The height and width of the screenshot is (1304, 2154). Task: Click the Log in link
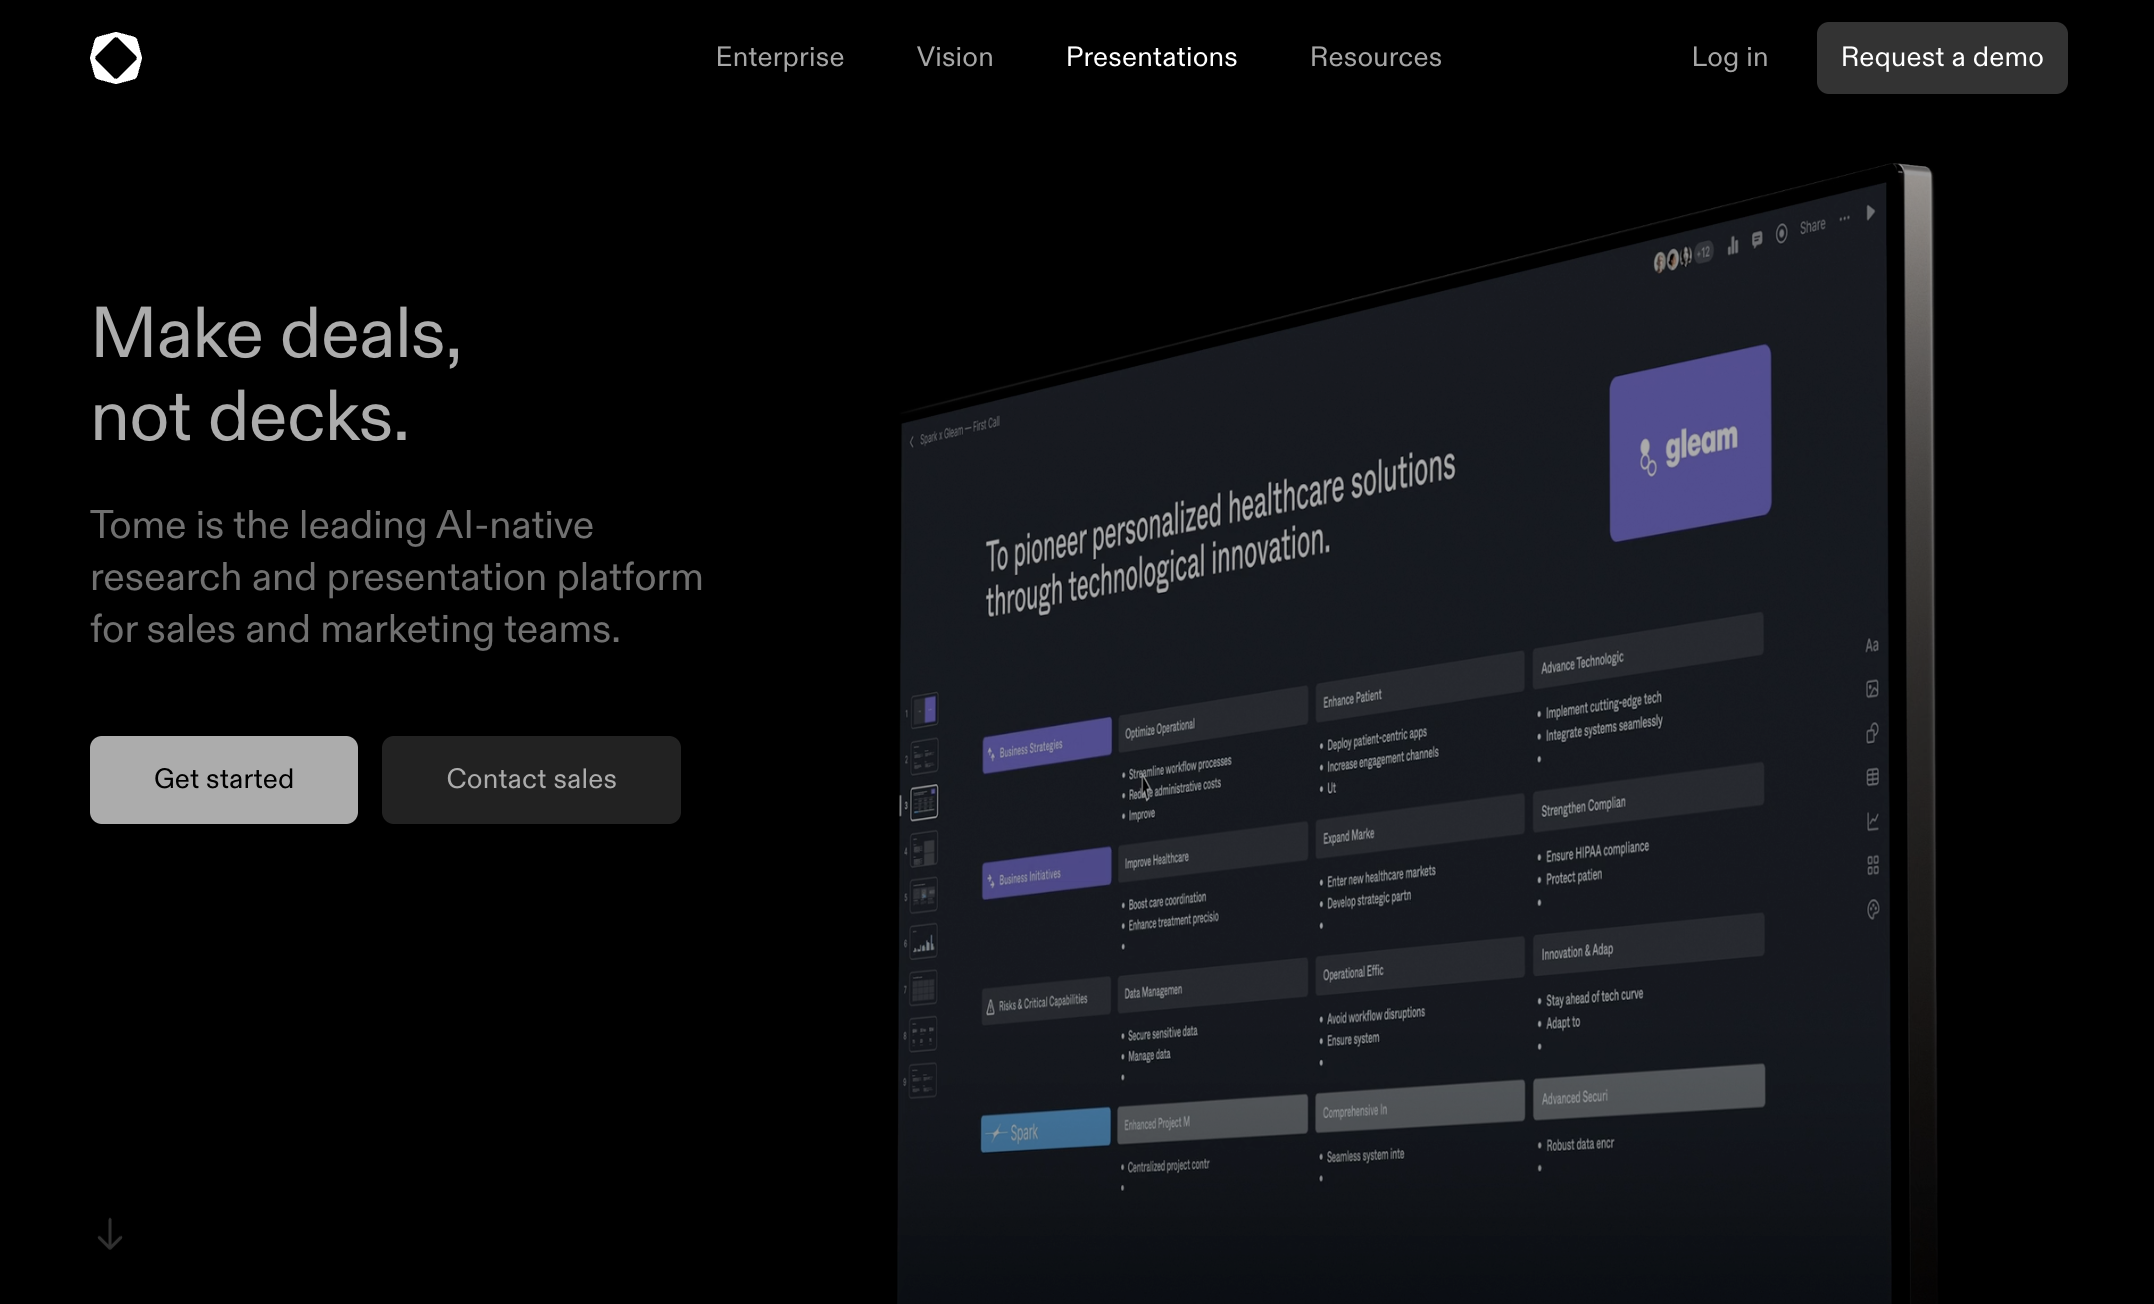point(1729,57)
